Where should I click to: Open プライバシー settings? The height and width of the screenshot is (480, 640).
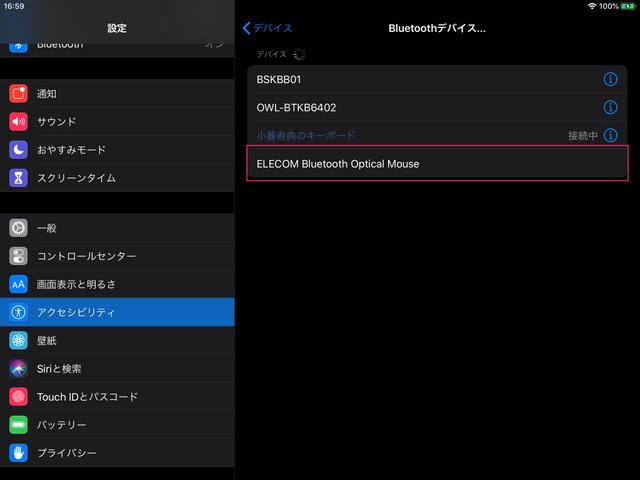[x=117, y=453]
